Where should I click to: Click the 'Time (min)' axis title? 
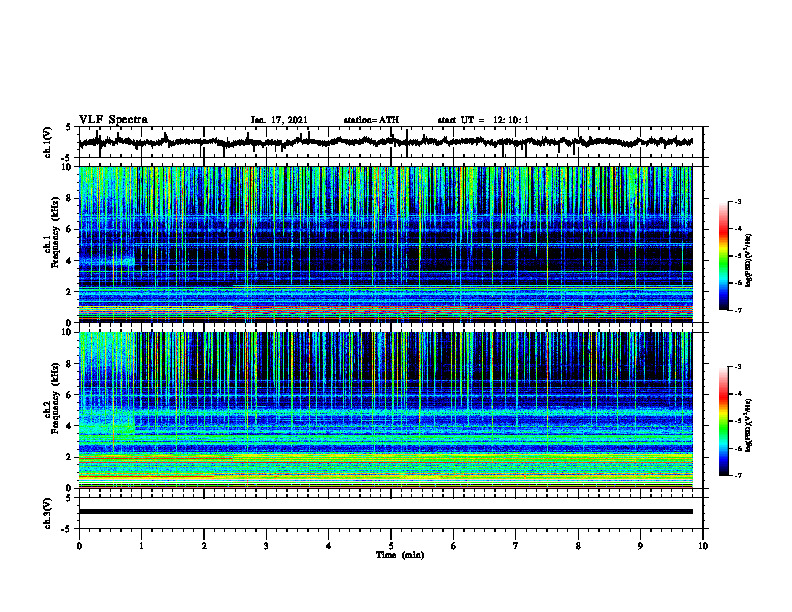click(400, 555)
